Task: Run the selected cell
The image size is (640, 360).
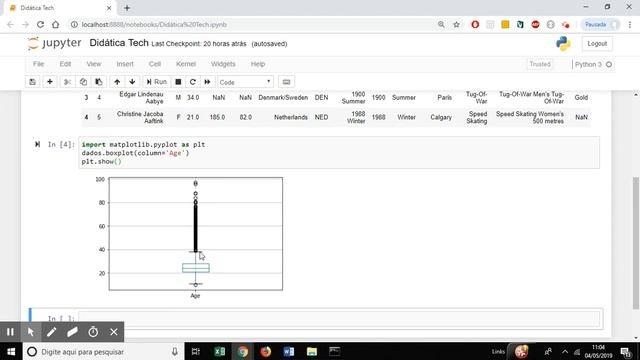Action: pos(156,82)
